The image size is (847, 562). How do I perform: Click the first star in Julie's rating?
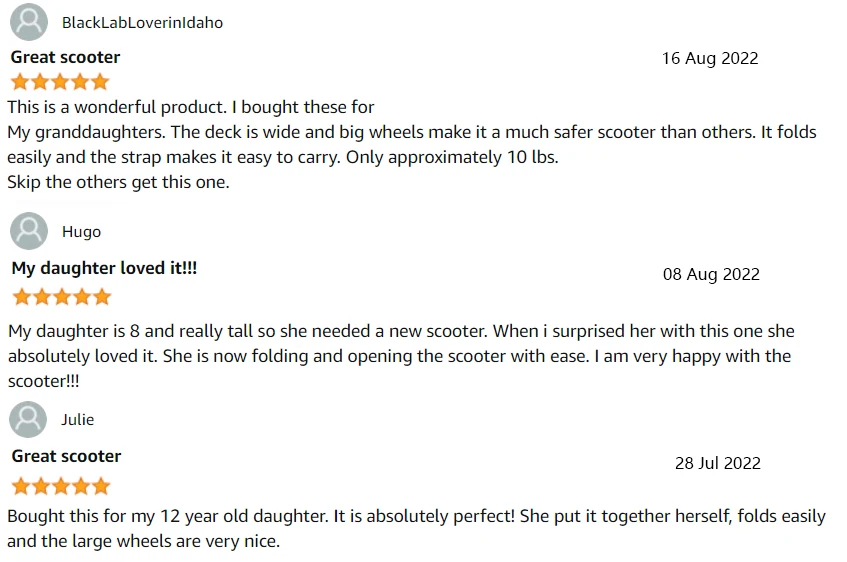(22, 487)
